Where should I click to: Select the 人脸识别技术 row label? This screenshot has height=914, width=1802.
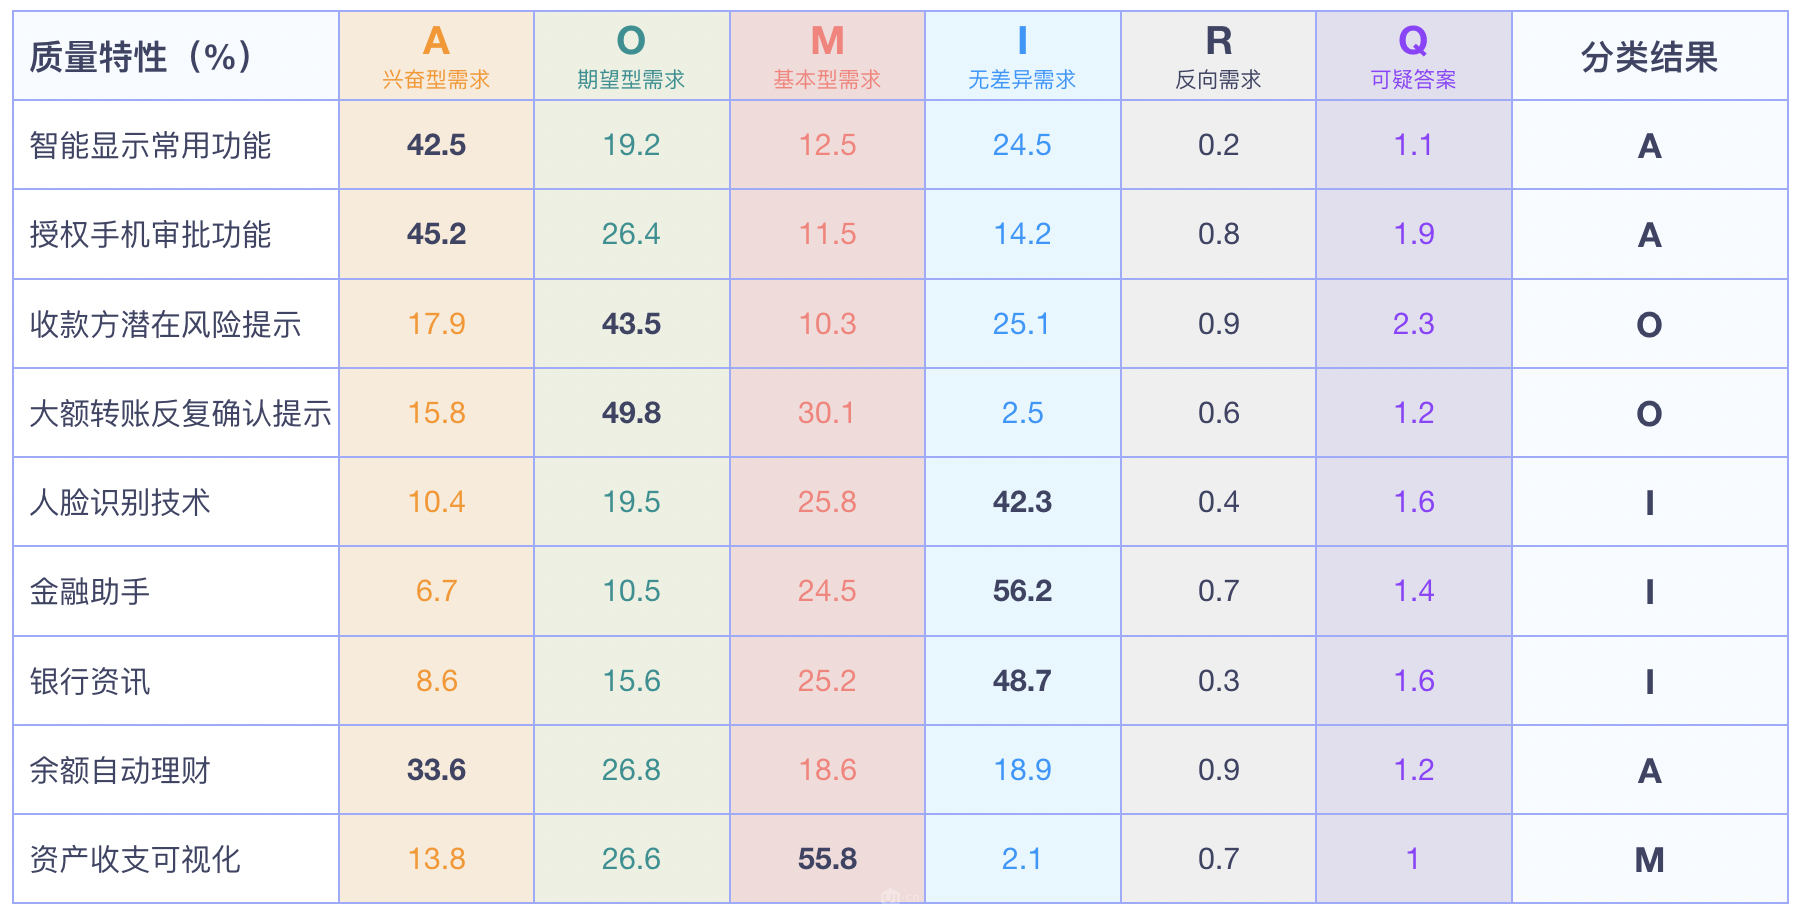(x=120, y=502)
